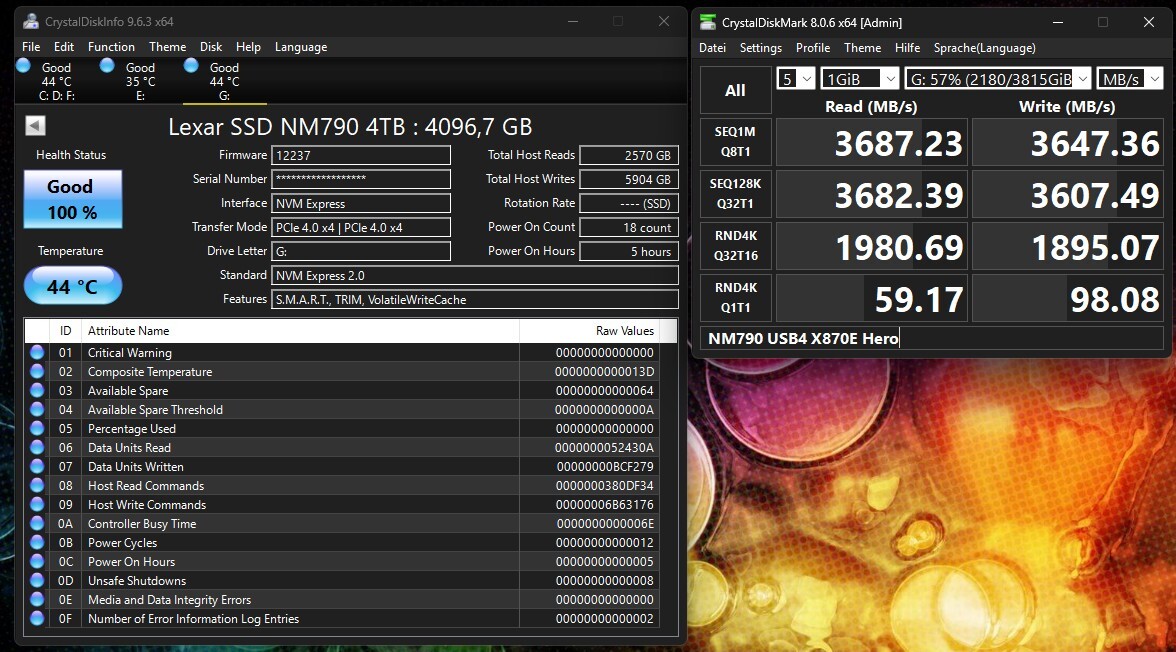This screenshot has height=652, width=1176.
Task: Switch to the G: drive tab
Action: [224, 82]
